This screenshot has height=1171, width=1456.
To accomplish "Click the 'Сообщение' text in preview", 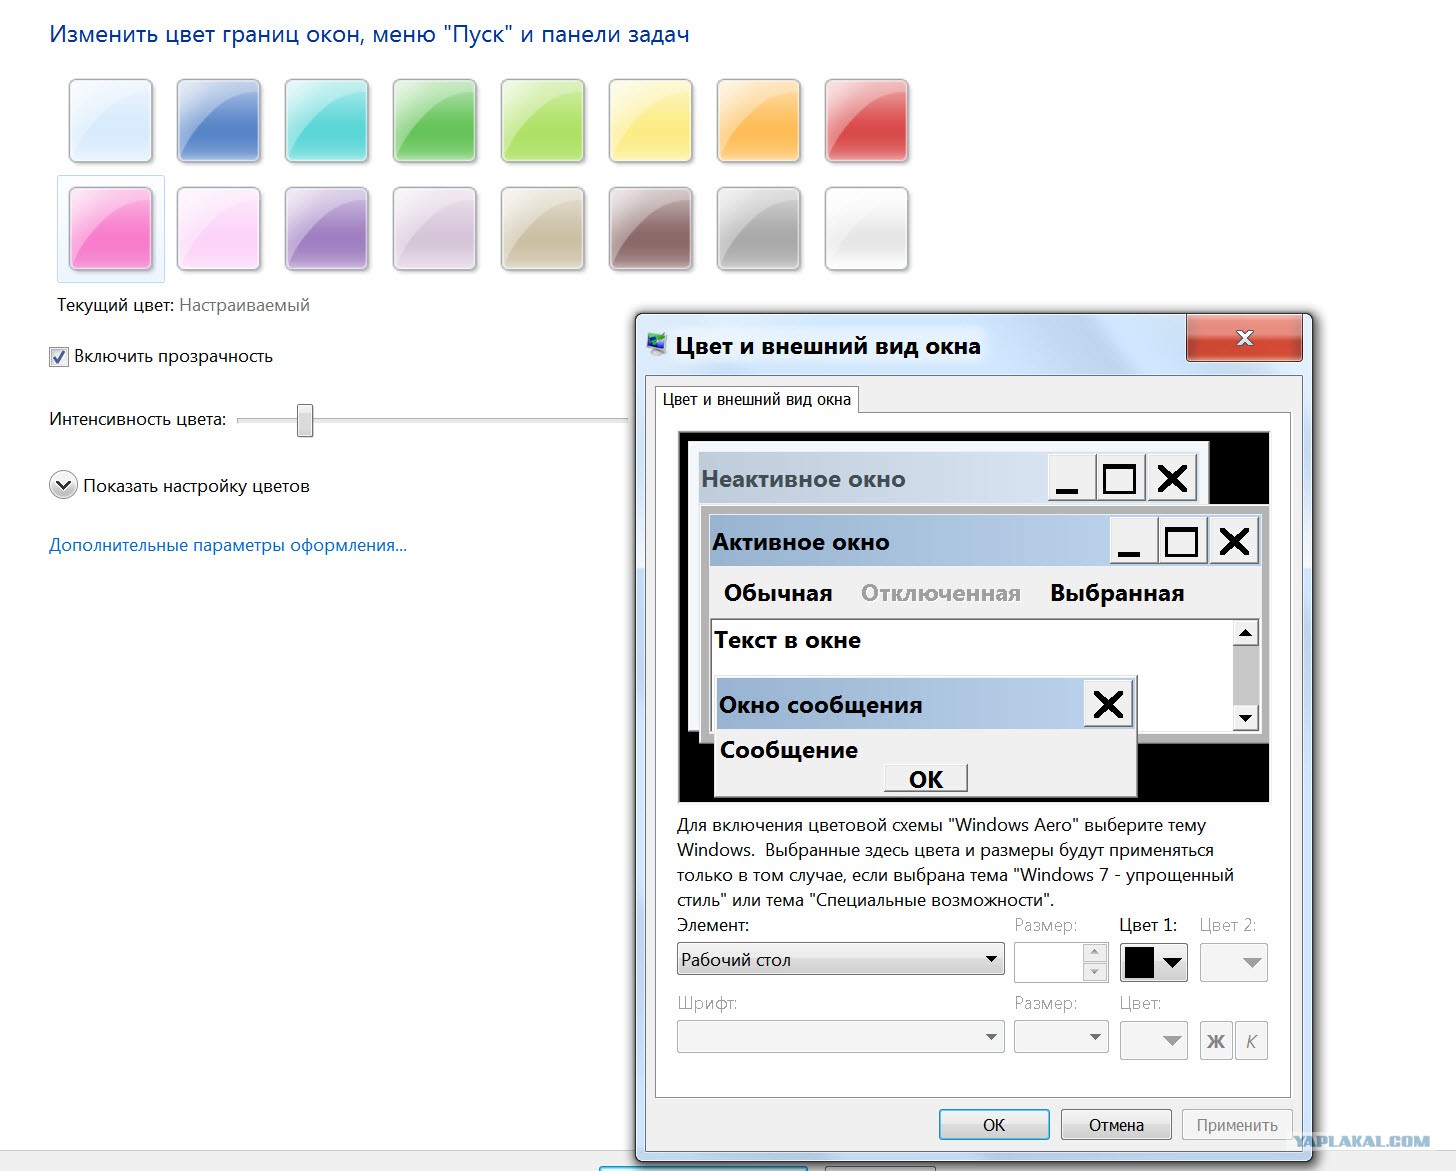I will [789, 751].
